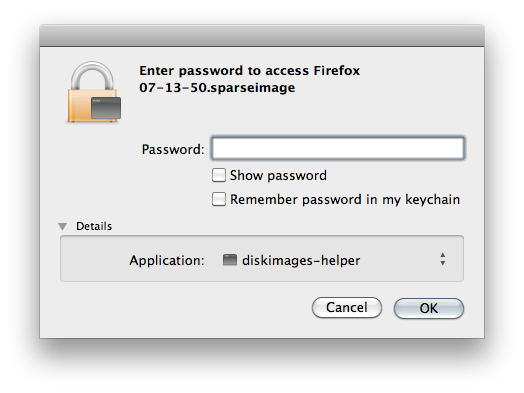Enable the Show password checkbox
Screen dimensions: 524x393
coord(219,175)
